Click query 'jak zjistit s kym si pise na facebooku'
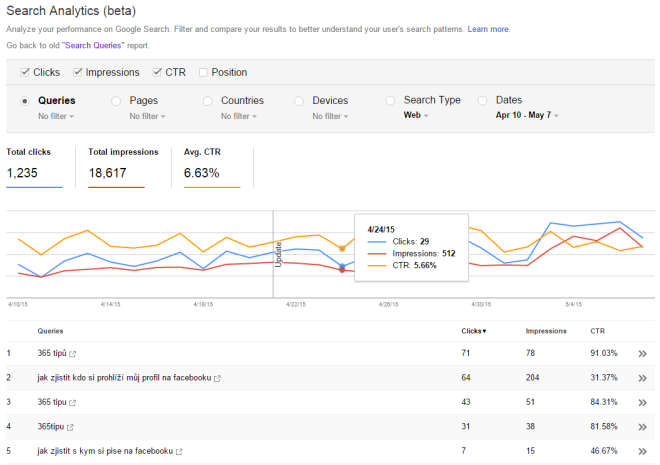 point(105,451)
